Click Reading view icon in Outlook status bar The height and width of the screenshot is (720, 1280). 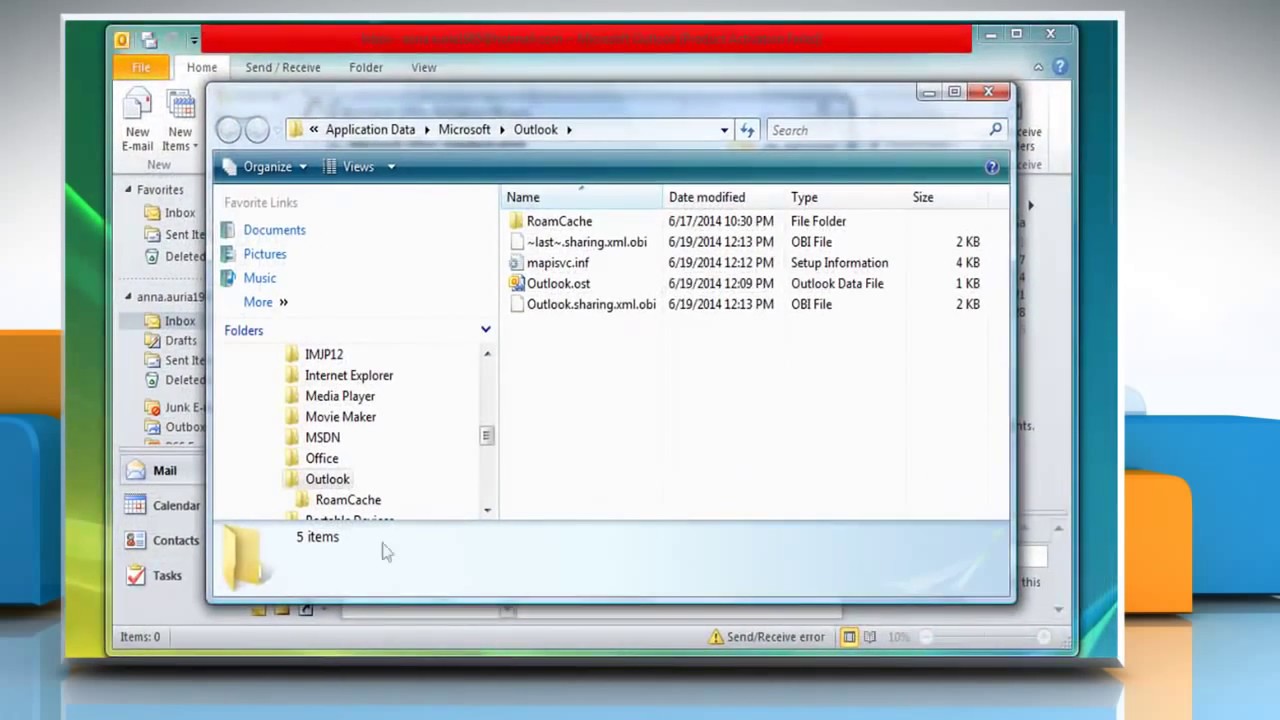point(870,637)
